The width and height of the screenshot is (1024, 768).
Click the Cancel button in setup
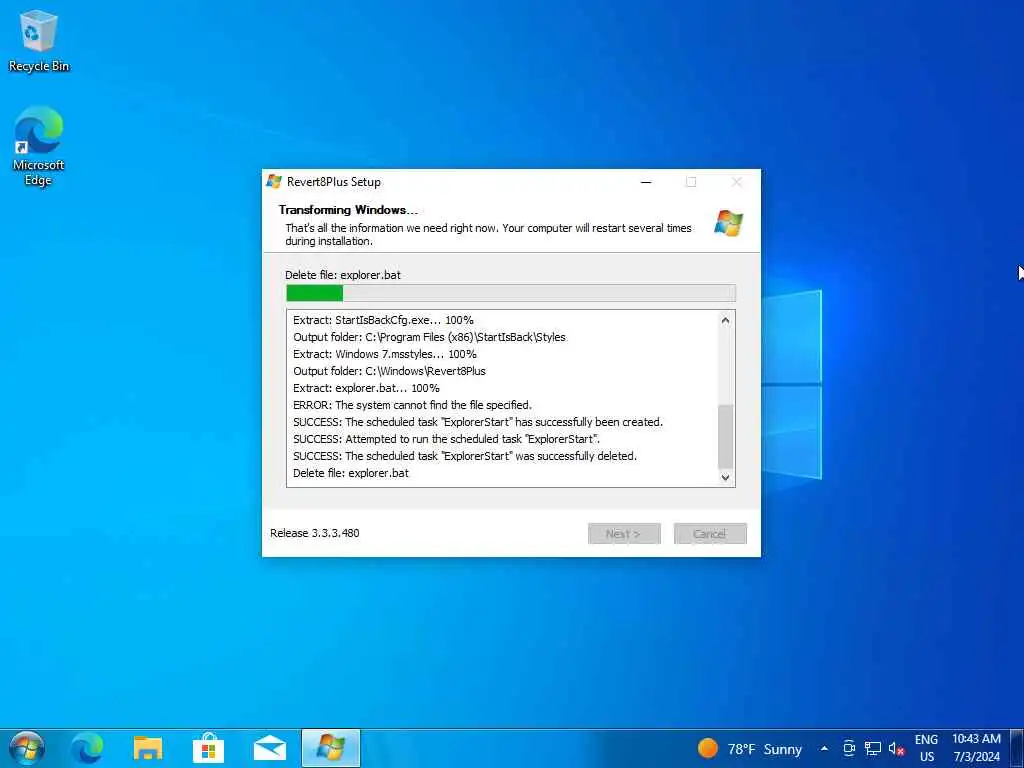(710, 534)
